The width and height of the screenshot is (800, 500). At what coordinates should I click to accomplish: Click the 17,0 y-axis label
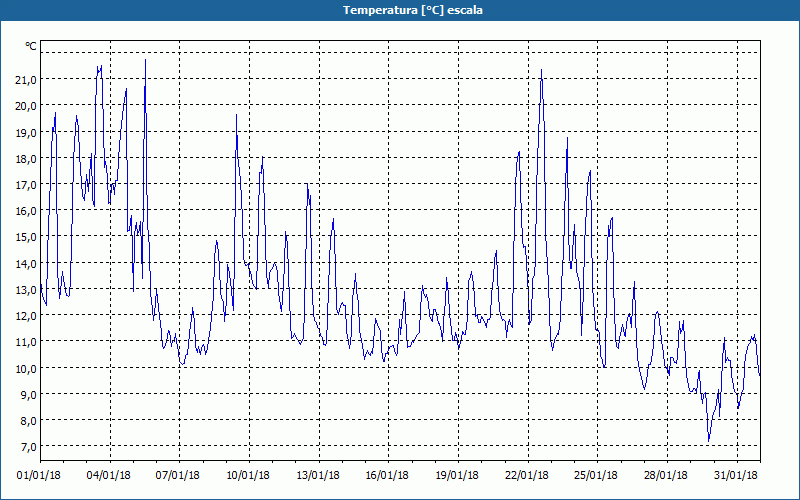click(27, 185)
